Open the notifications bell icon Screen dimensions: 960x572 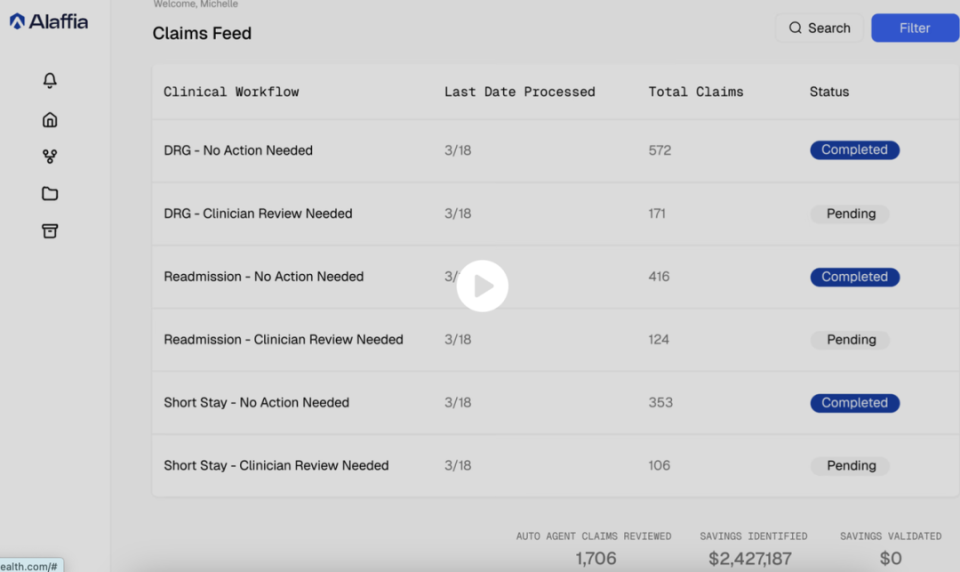(50, 80)
